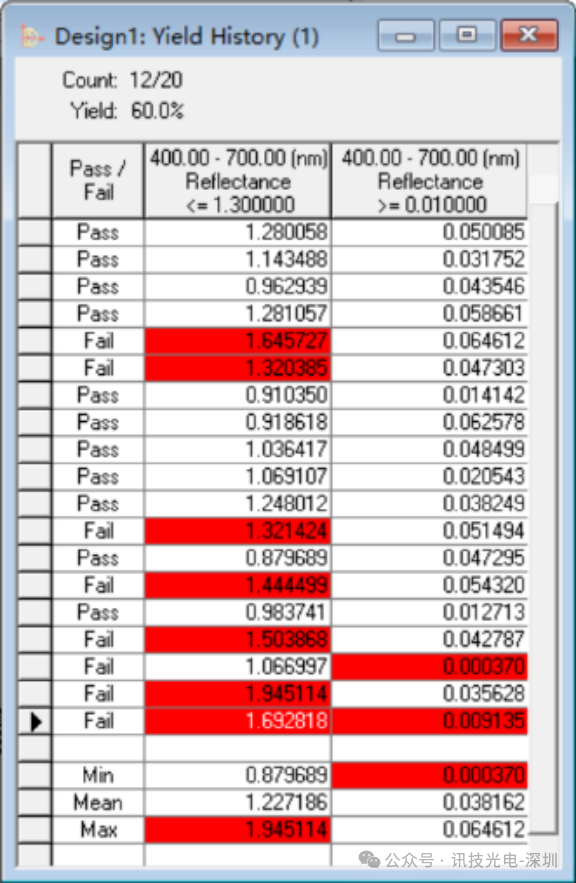Select cell value 0.031752

(430, 259)
